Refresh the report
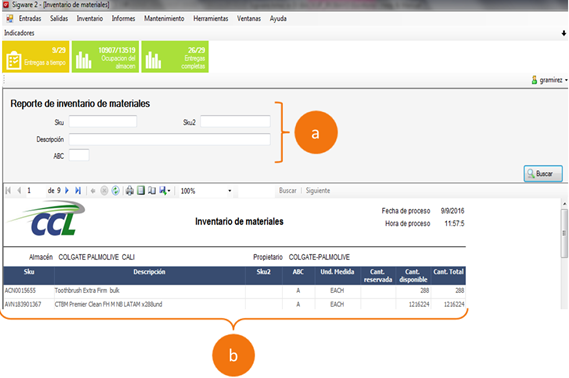Screen dimensions: 569x378 pos(115,191)
